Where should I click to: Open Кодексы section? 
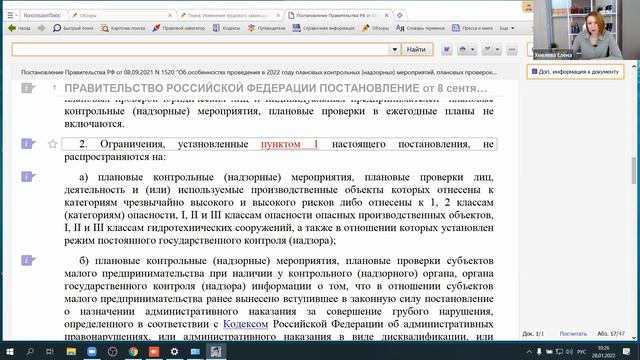[x=227, y=28]
